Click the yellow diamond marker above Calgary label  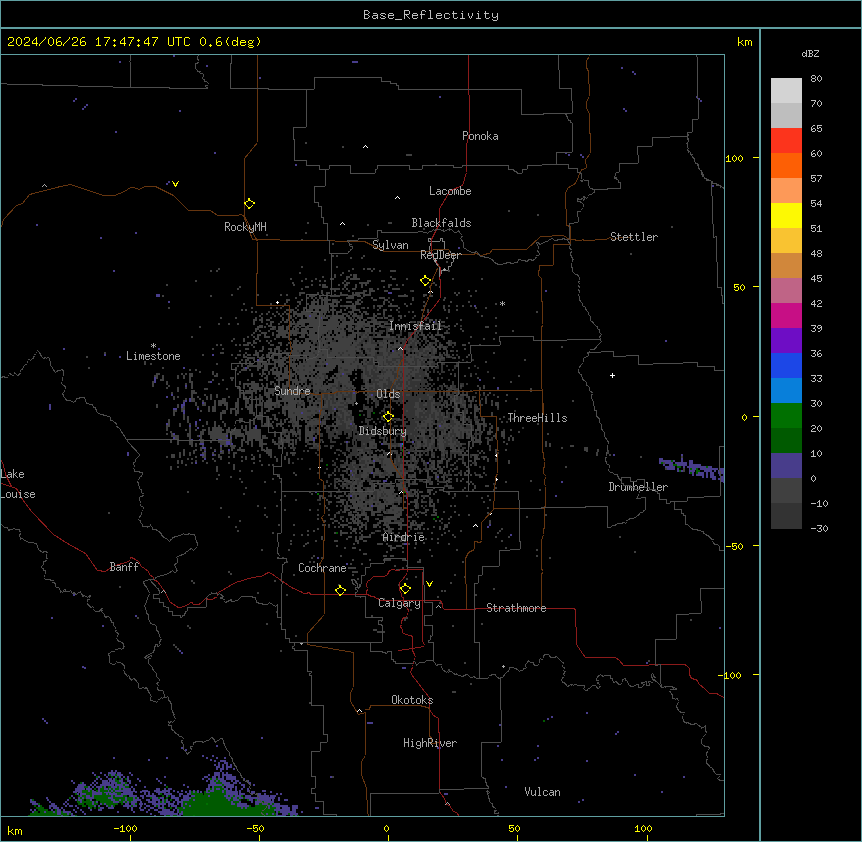[x=405, y=589]
